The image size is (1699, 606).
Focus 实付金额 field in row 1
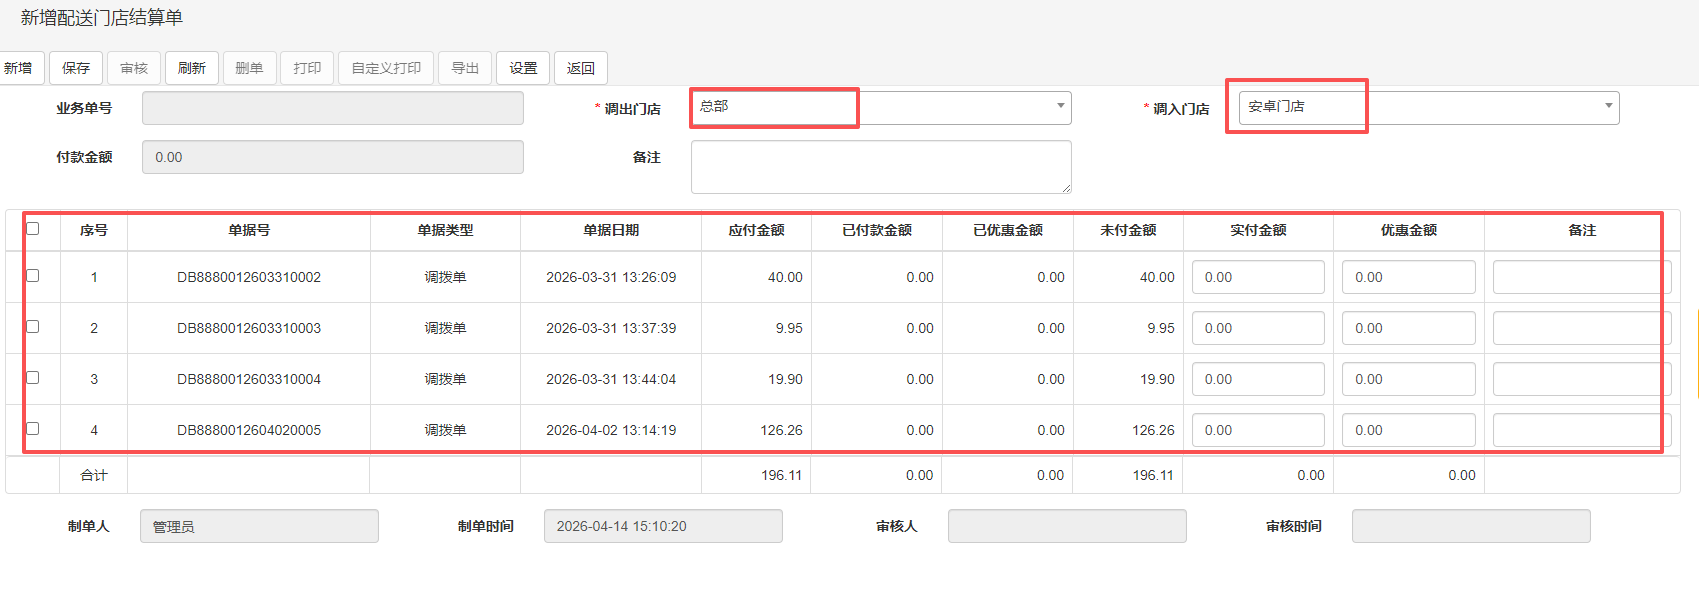pyautogui.click(x=1257, y=277)
